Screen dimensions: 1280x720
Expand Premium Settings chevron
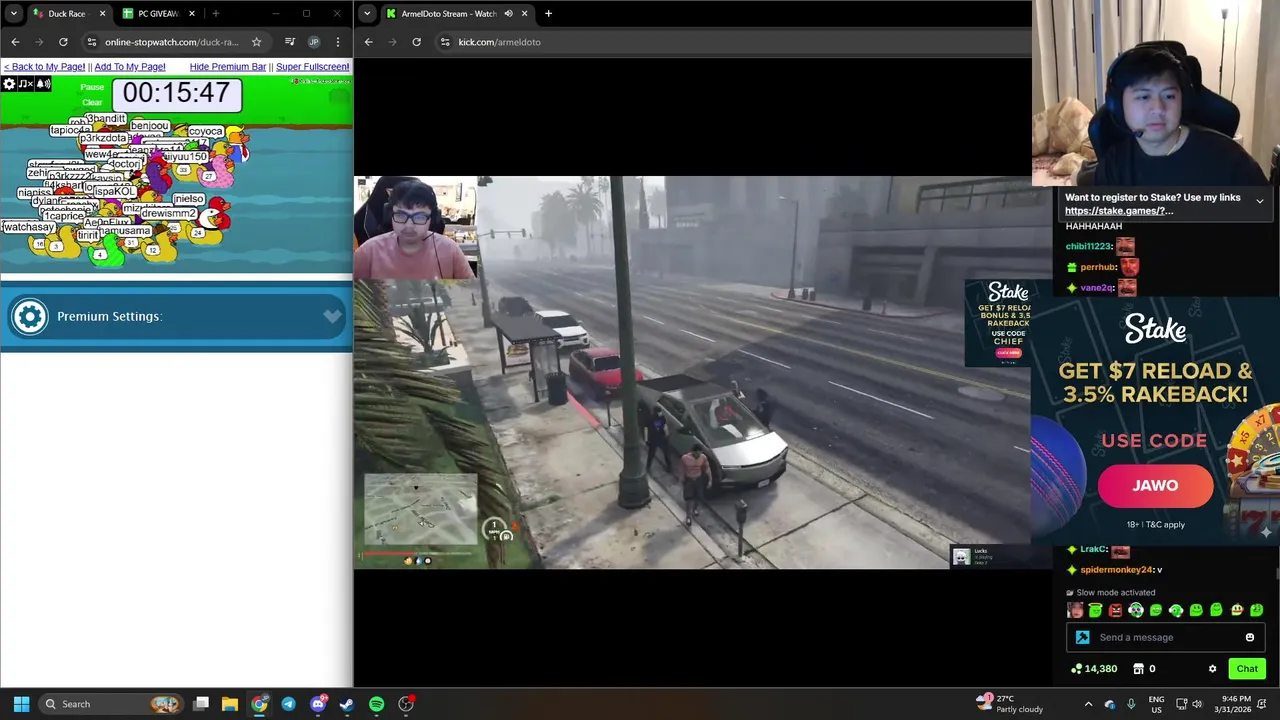(332, 316)
